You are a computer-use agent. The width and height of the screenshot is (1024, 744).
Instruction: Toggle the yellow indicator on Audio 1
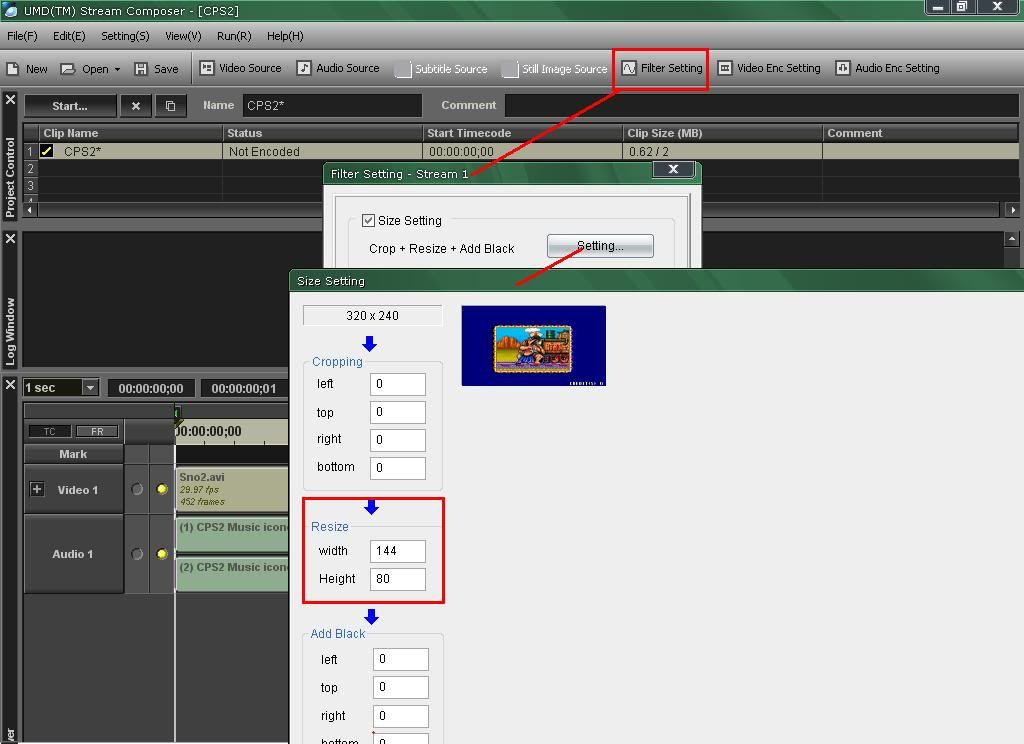pyautogui.click(x=162, y=554)
